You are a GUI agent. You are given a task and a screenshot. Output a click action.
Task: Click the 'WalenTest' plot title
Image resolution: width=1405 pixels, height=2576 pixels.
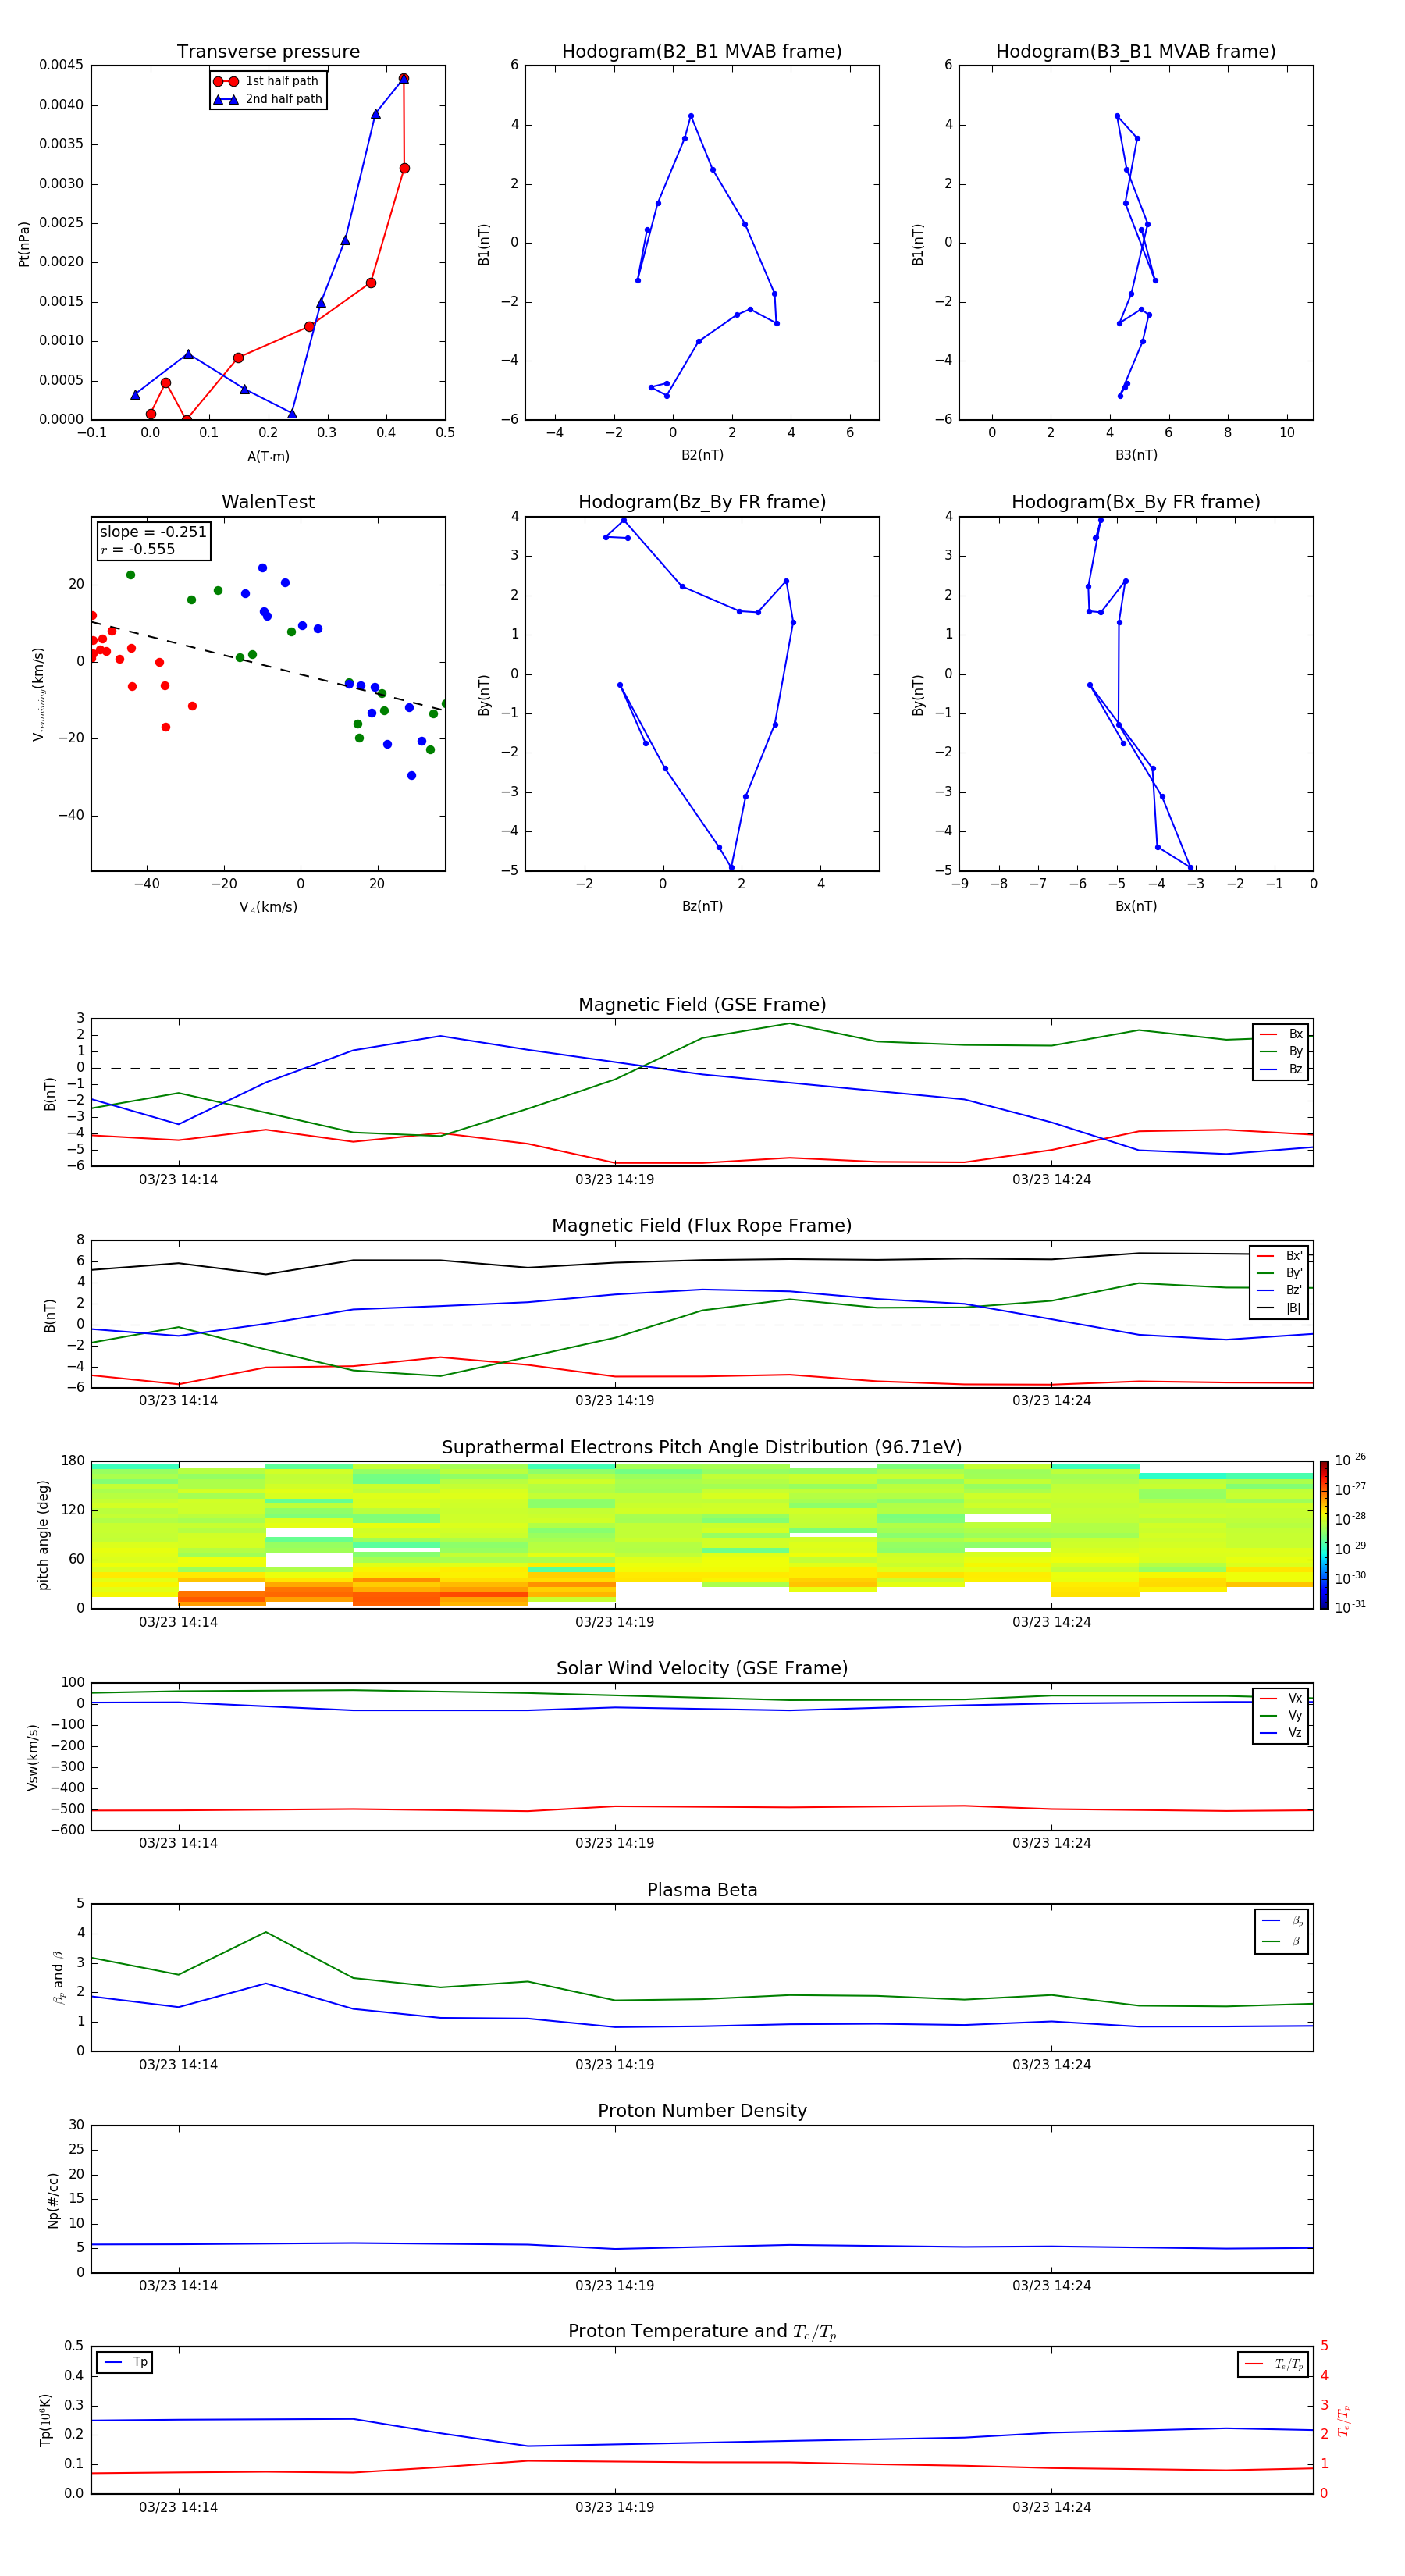click(268, 502)
